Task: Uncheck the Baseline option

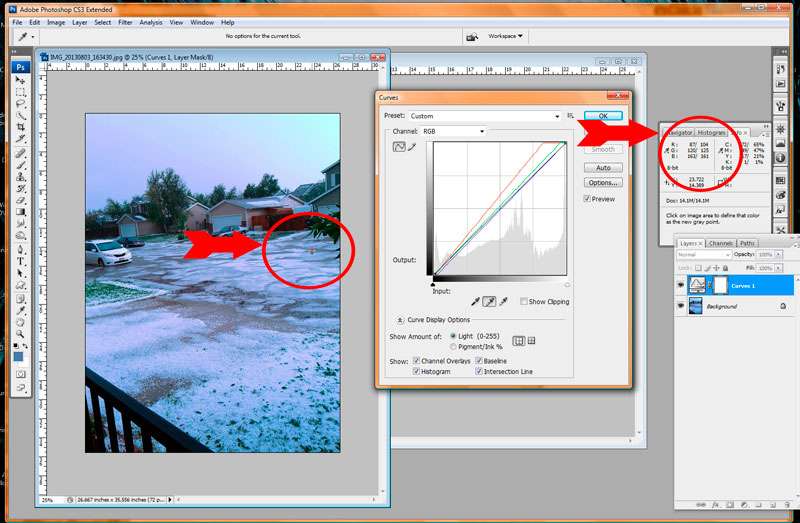Action: coord(479,361)
